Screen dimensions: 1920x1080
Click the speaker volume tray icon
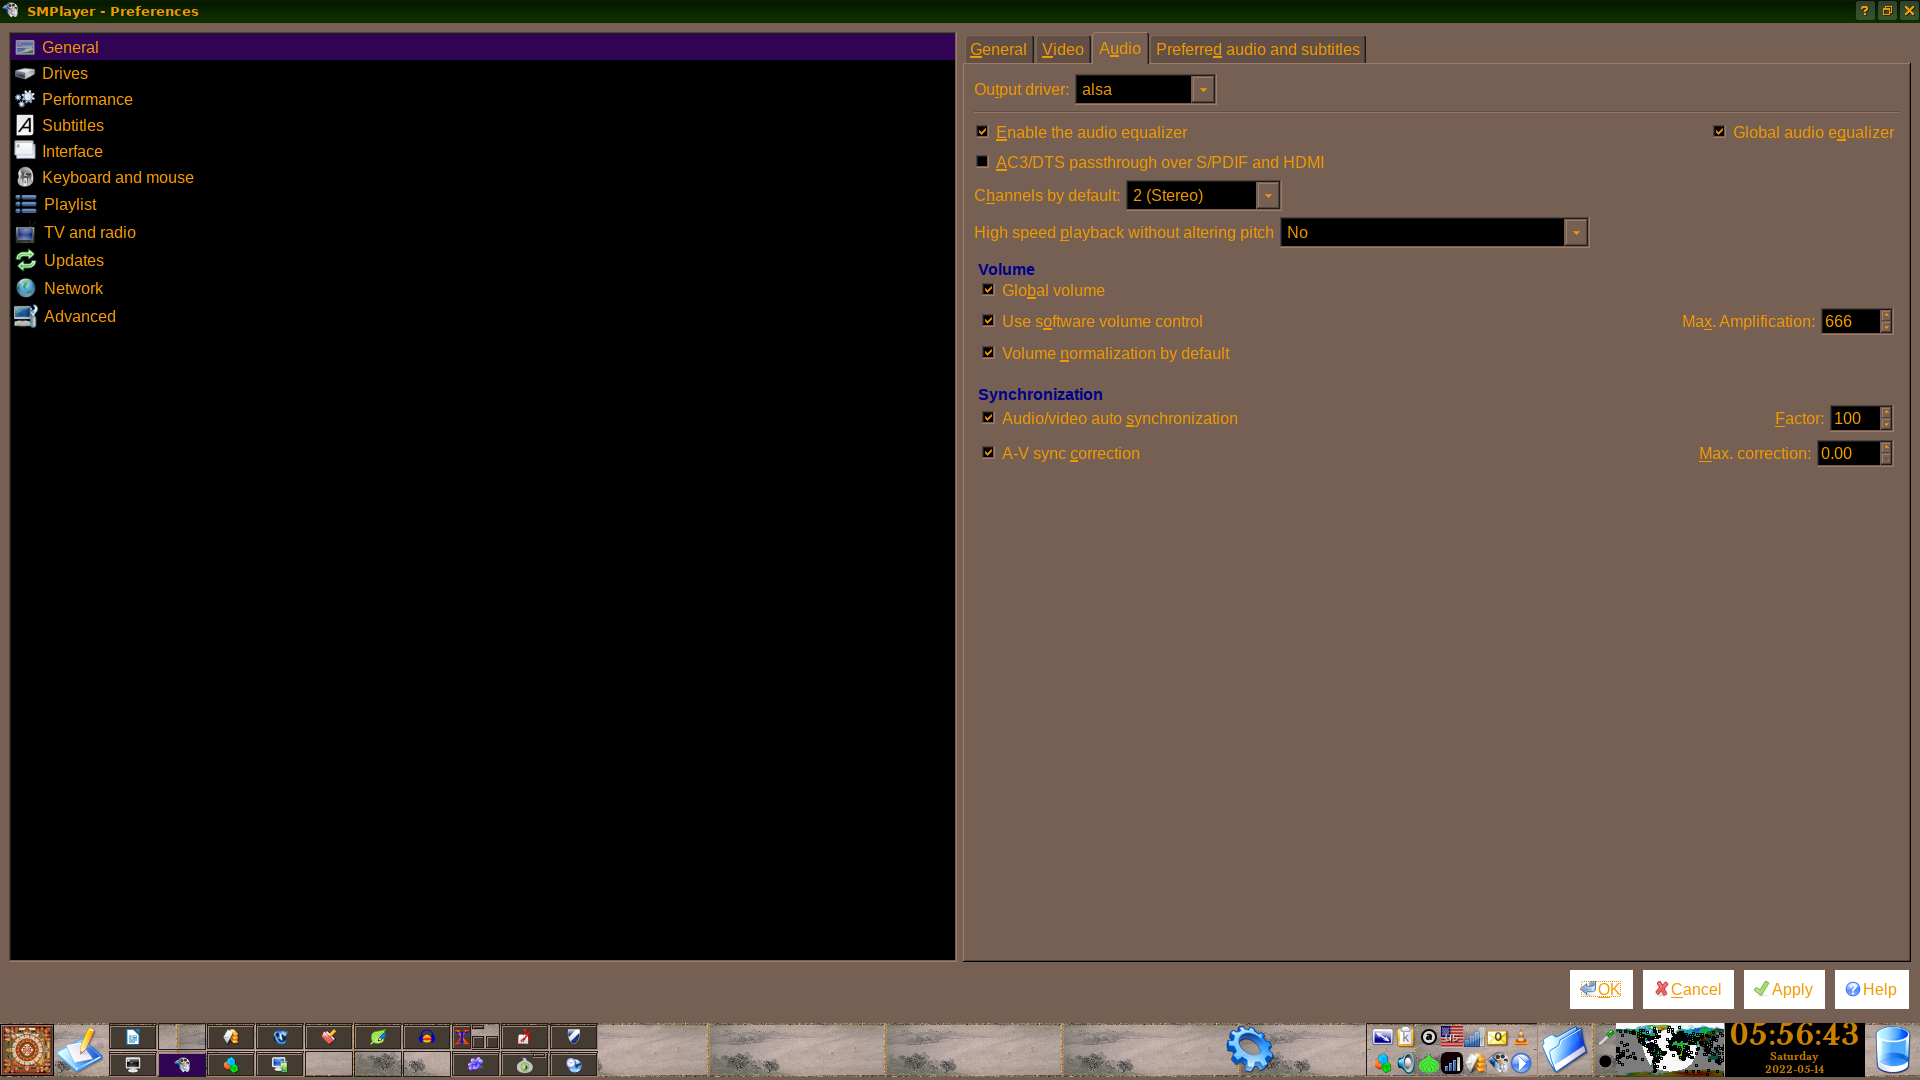(x=1406, y=1063)
